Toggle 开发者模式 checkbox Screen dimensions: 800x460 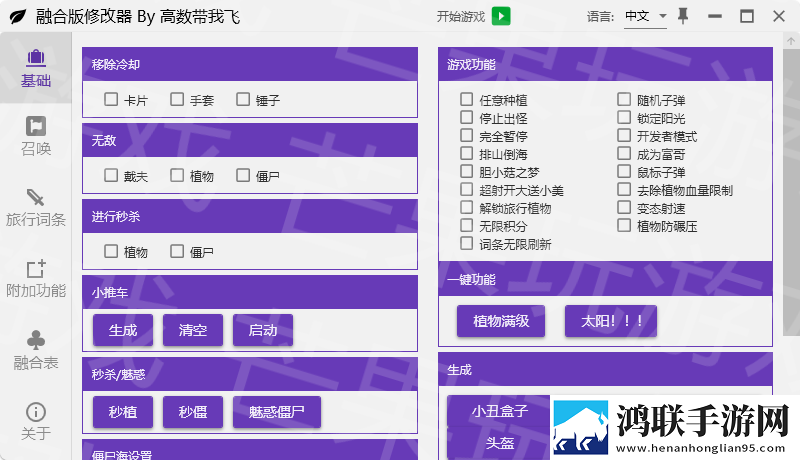click(x=624, y=135)
